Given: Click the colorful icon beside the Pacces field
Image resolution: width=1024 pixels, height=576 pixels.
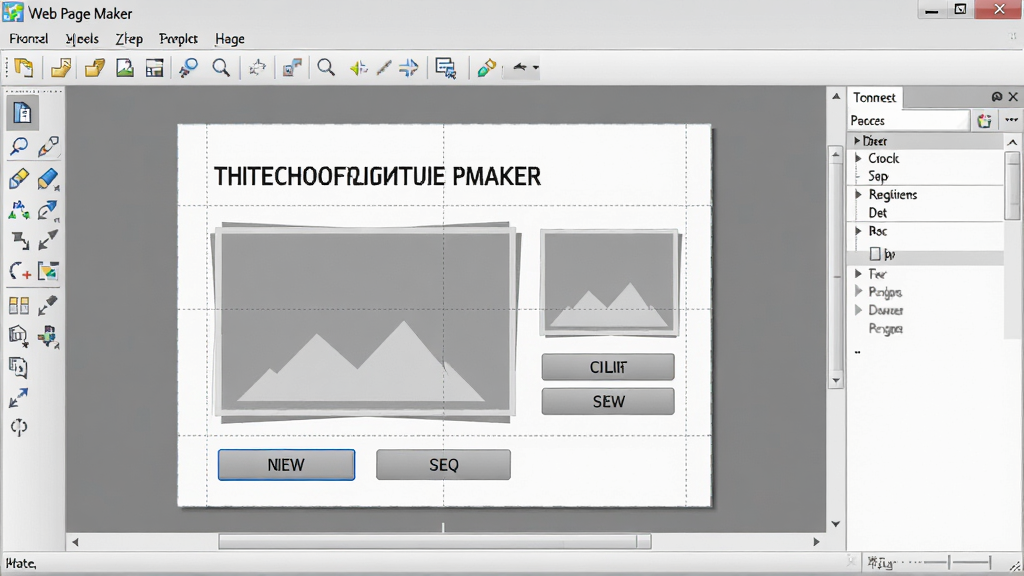Looking at the screenshot, I should (x=984, y=121).
